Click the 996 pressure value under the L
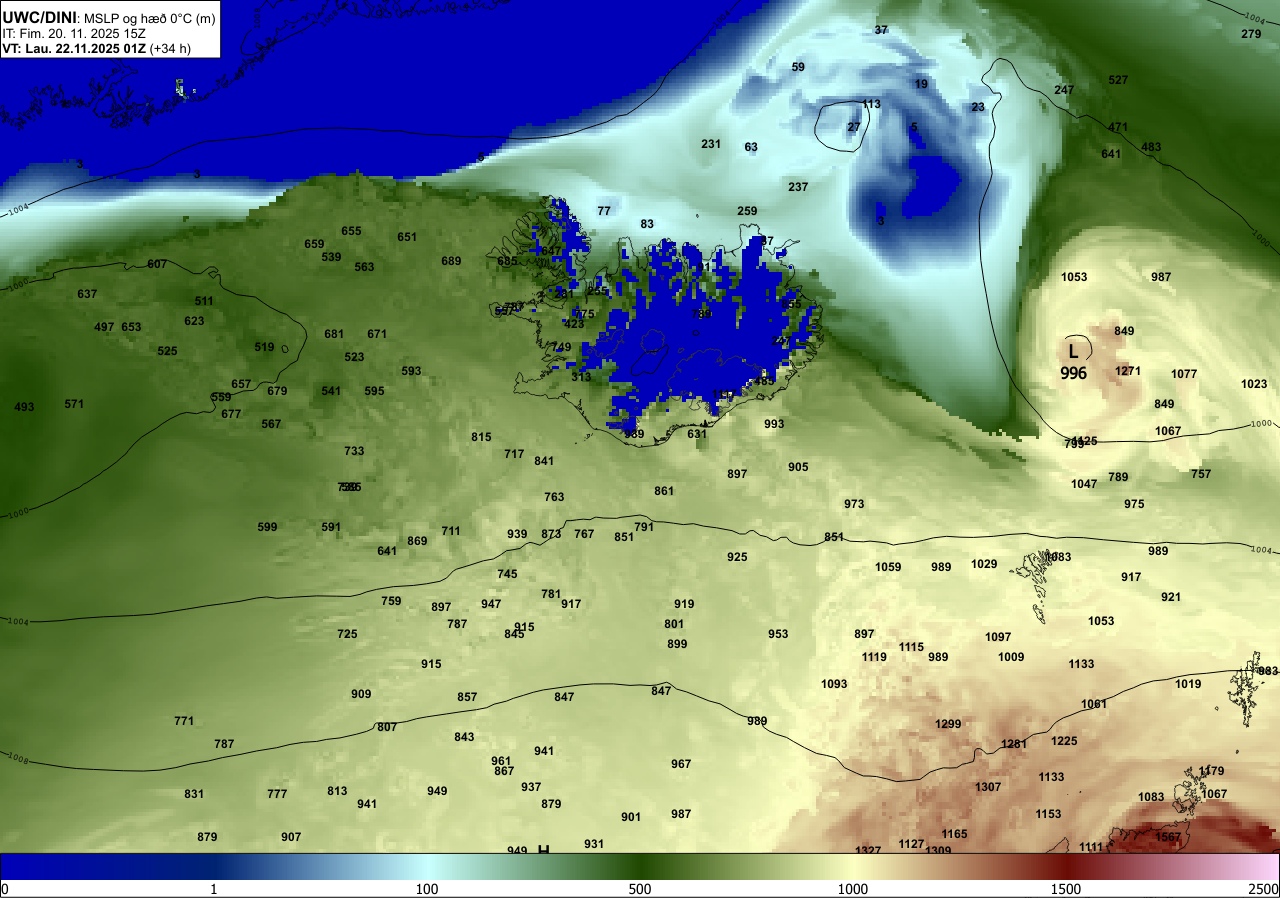This screenshot has height=898, width=1280. coord(1073,372)
